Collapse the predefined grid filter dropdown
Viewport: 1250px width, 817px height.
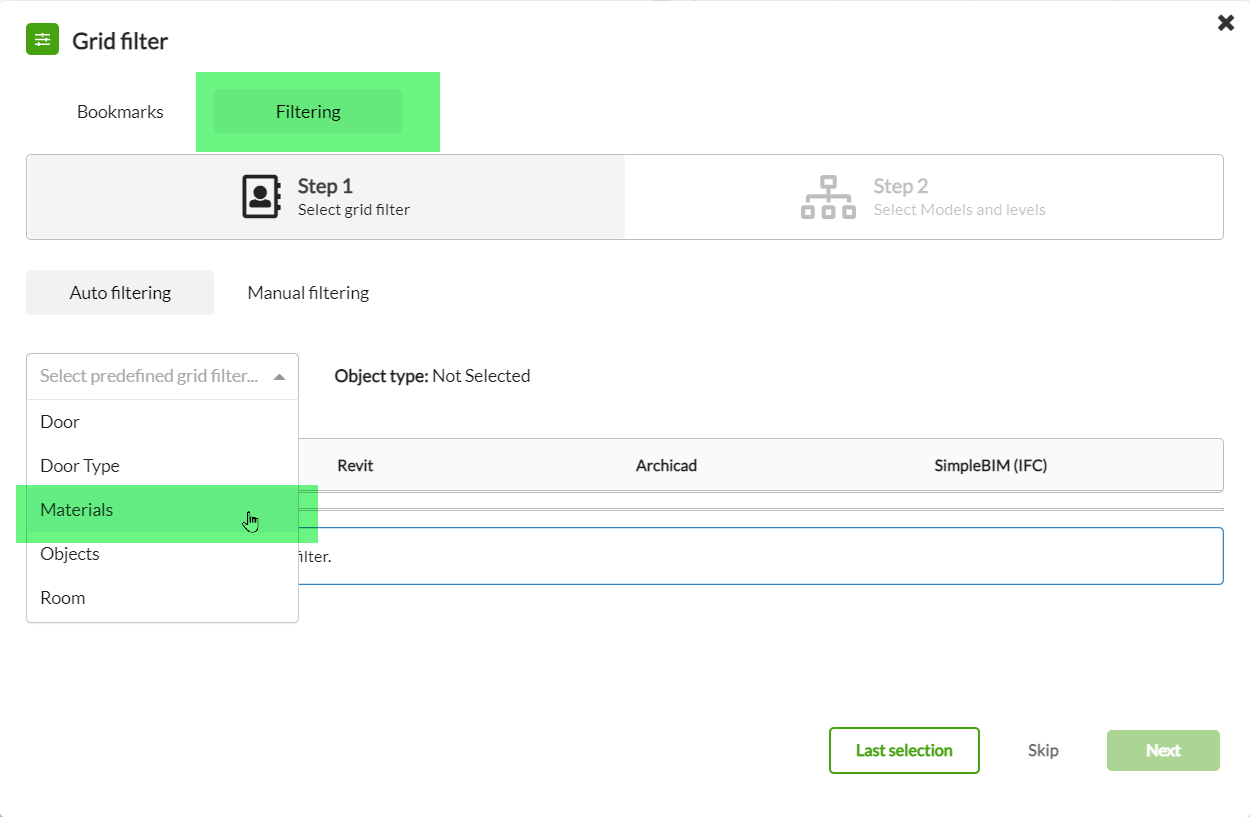point(279,376)
